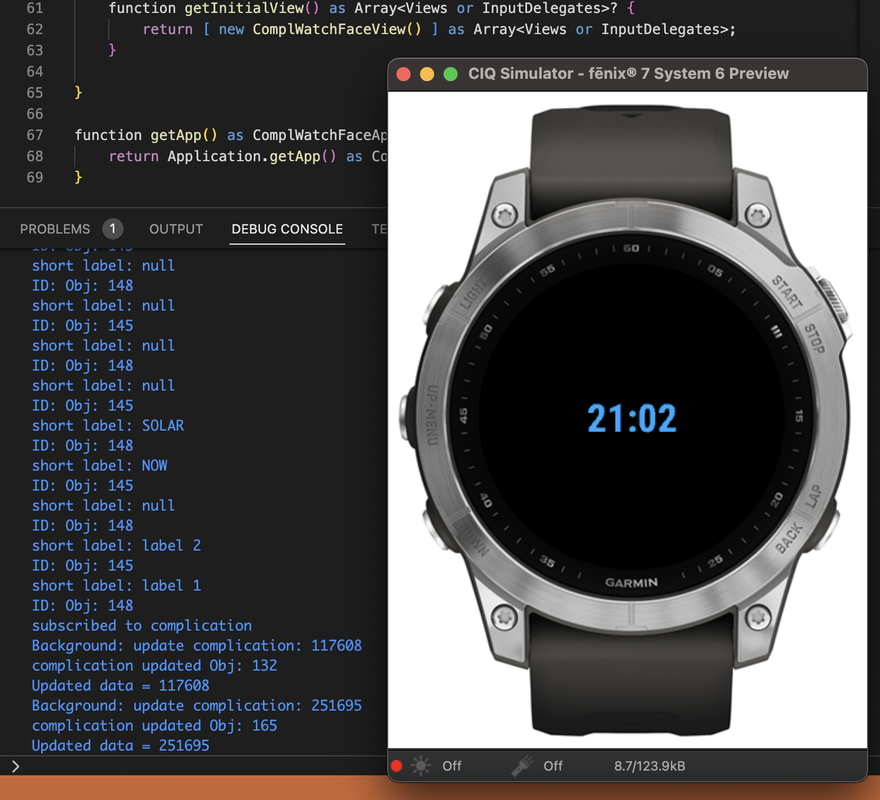Click the Problems count badge showing 1
Screen dimensions: 880x800
[x=112, y=228]
